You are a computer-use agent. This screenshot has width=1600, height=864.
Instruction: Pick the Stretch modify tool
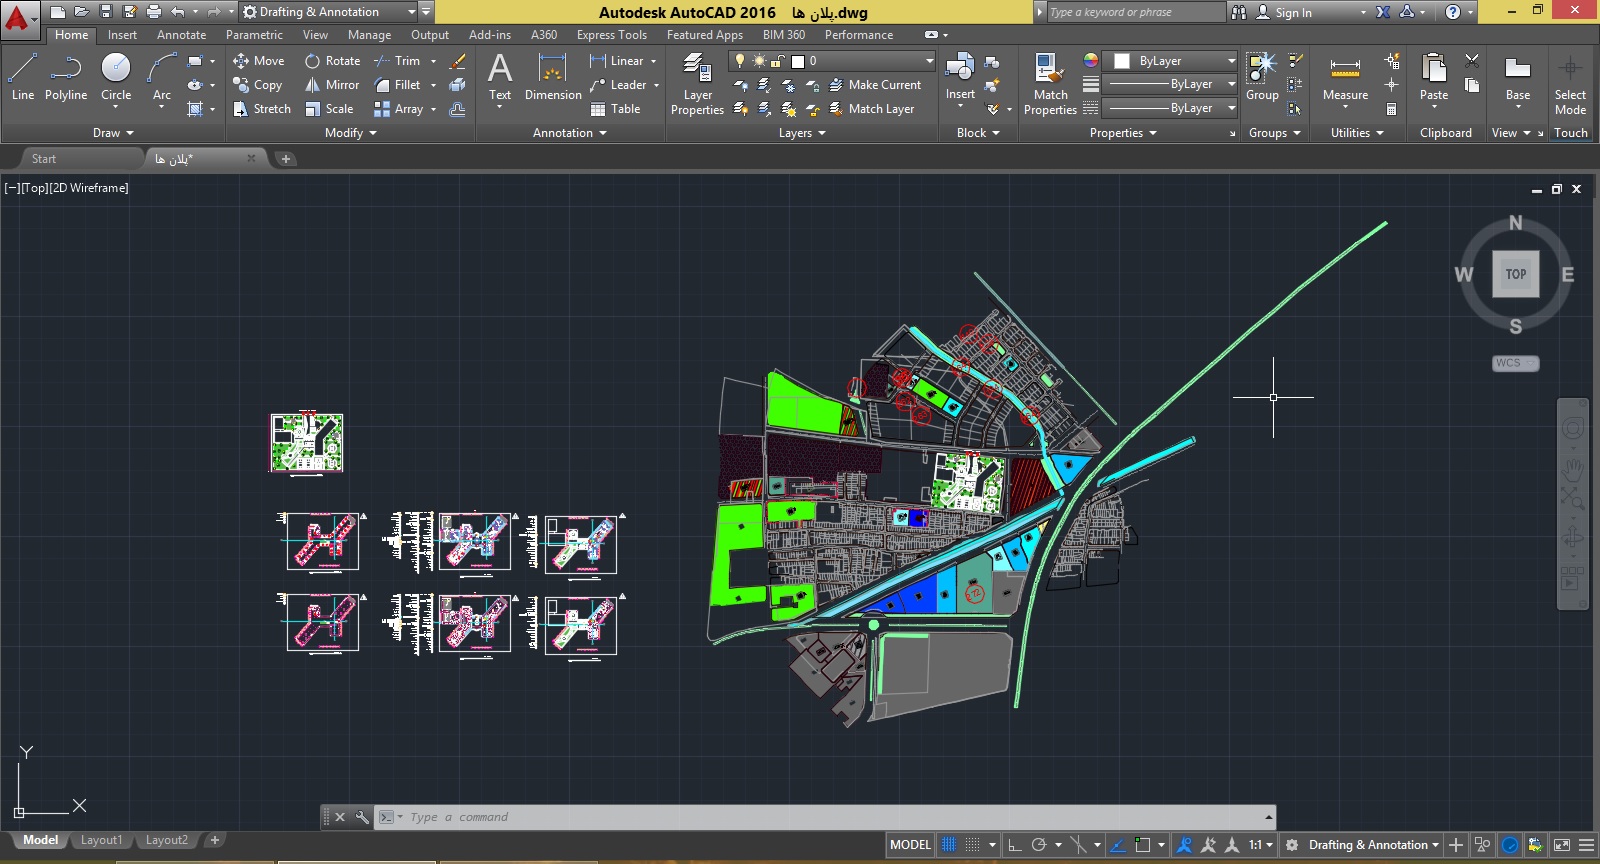[x=241, y=109]
